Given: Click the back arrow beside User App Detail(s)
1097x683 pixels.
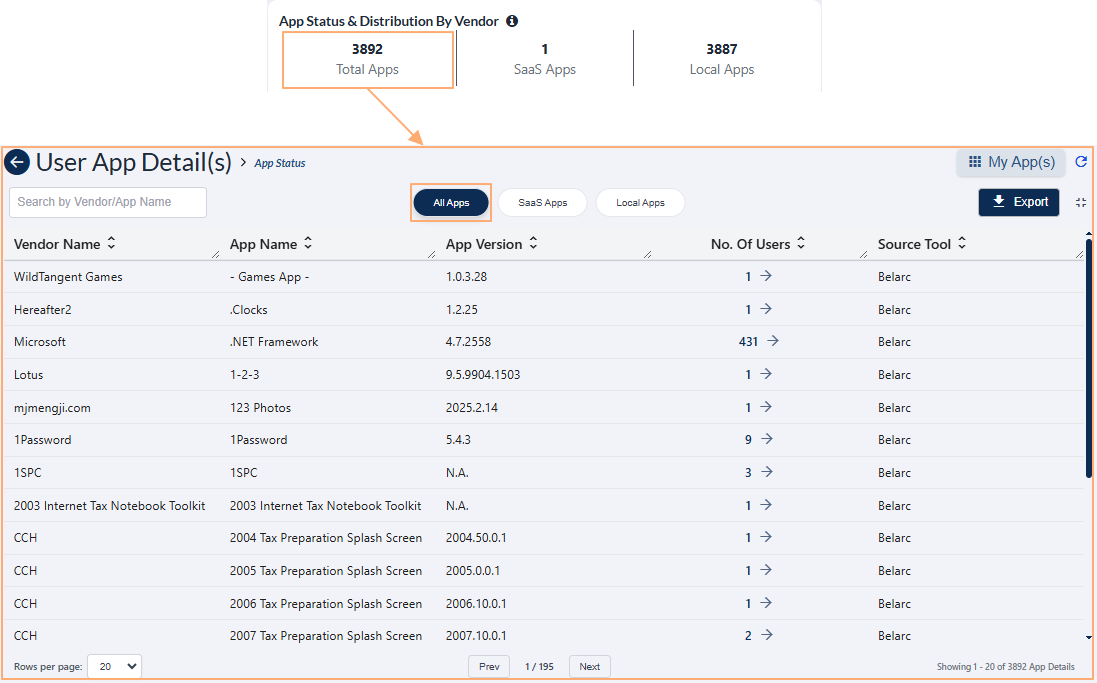Looking at the screenshot, I should [x=17, y=162].
